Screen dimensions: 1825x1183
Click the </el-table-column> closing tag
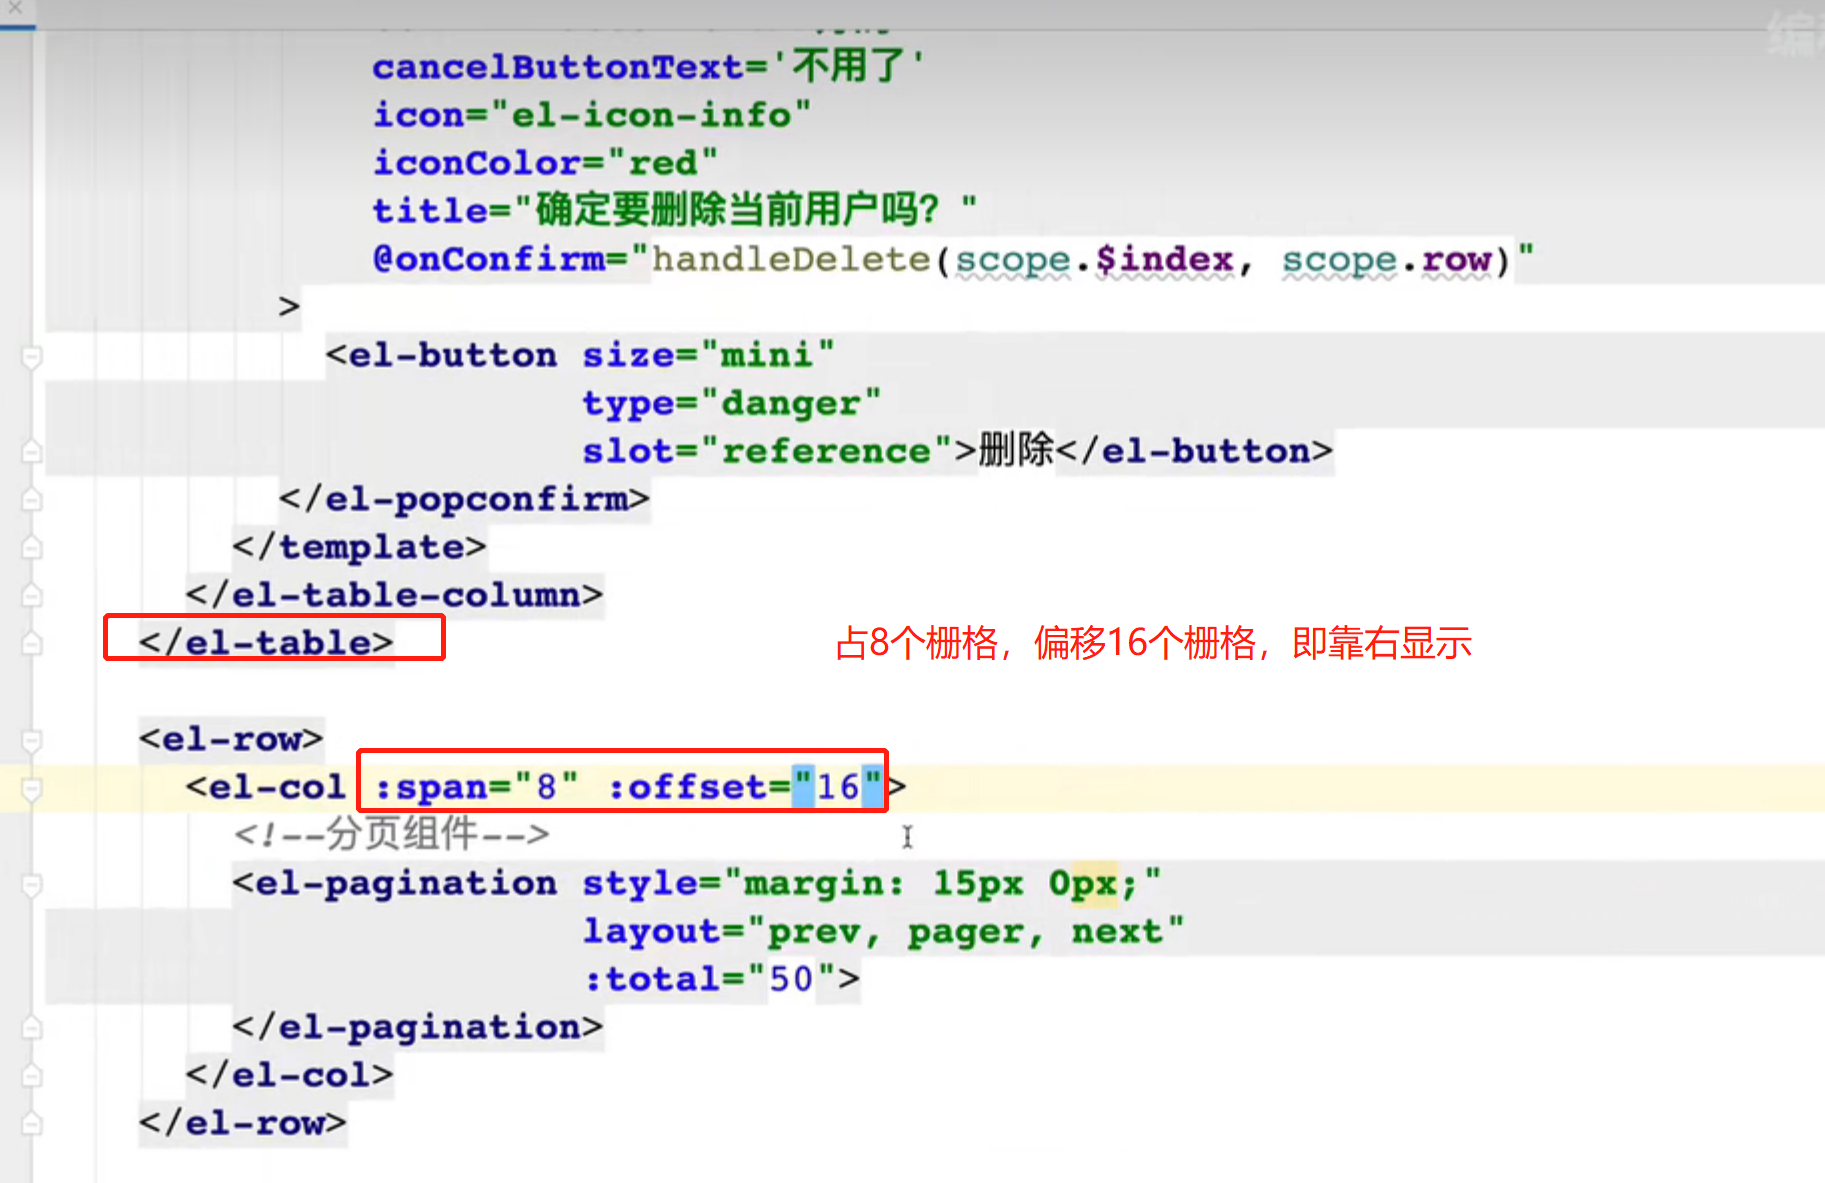pyautogui.click(x=395, y=595)
